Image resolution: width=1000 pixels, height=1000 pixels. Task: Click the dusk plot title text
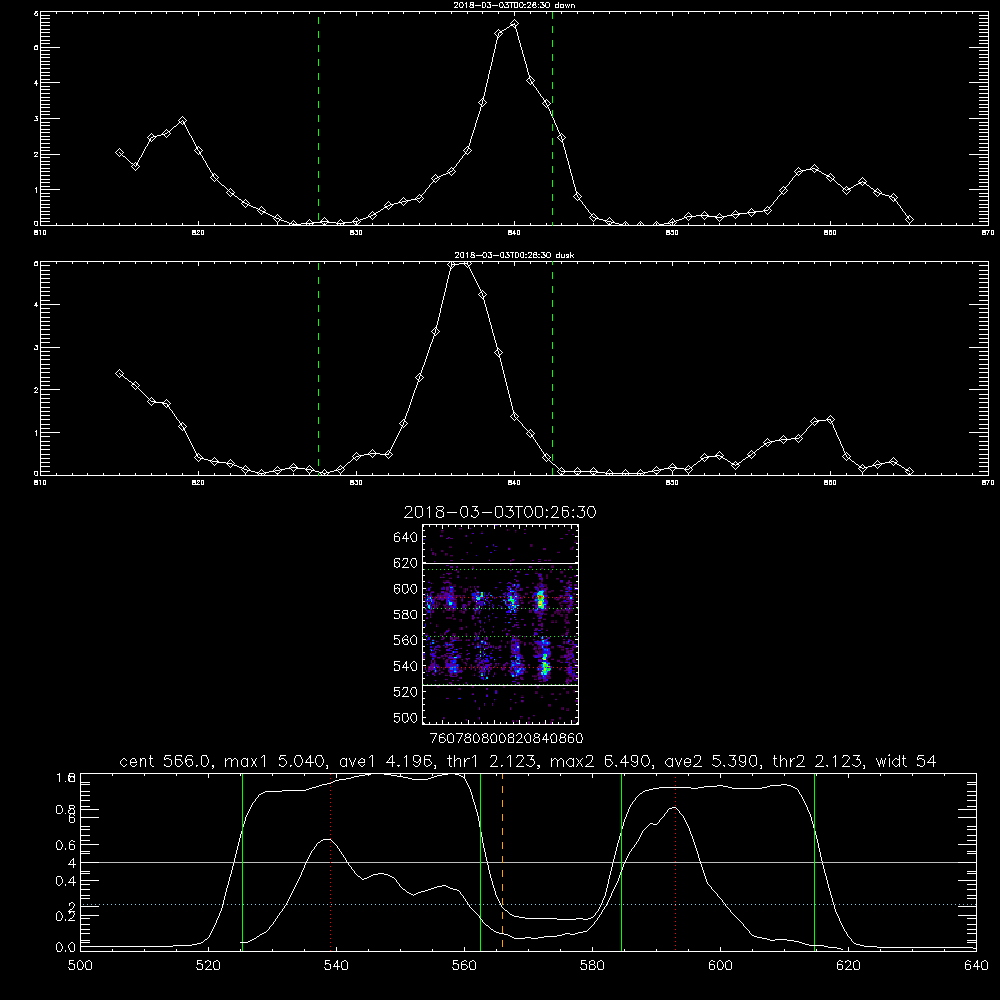[514, 255]
